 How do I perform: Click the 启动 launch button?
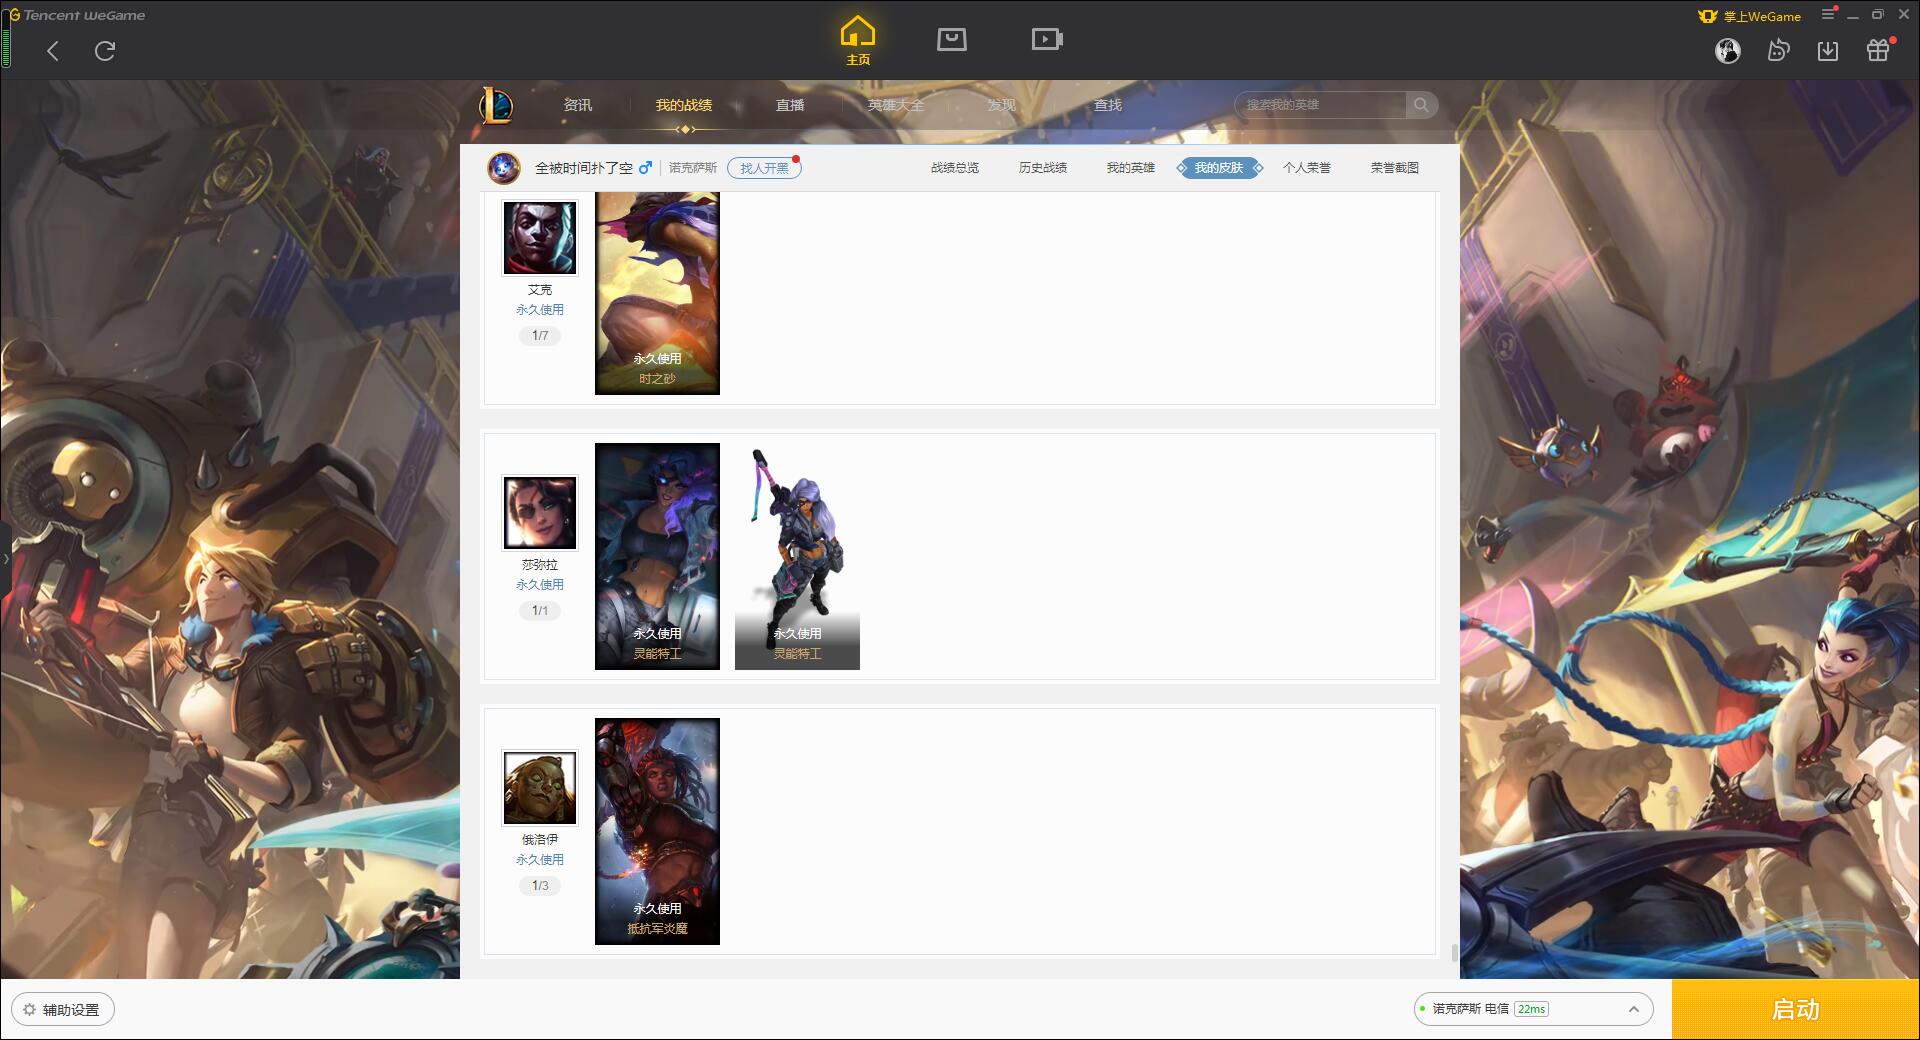pos(1796,1010)
